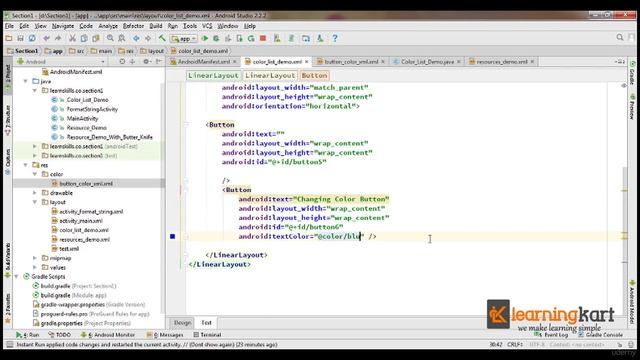Open the SDK Manager icon

[x=320, y=38]
